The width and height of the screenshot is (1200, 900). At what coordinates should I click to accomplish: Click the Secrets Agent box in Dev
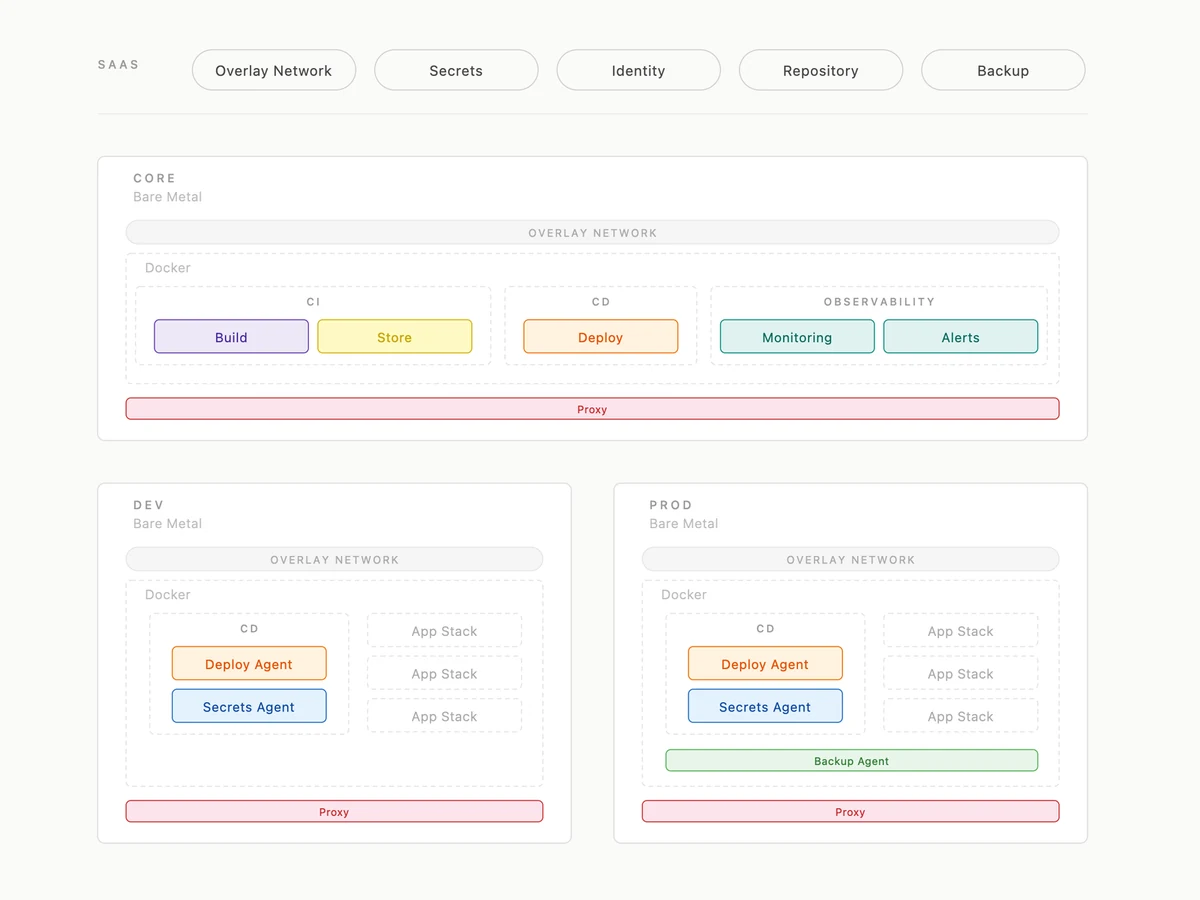pos(249,706)
